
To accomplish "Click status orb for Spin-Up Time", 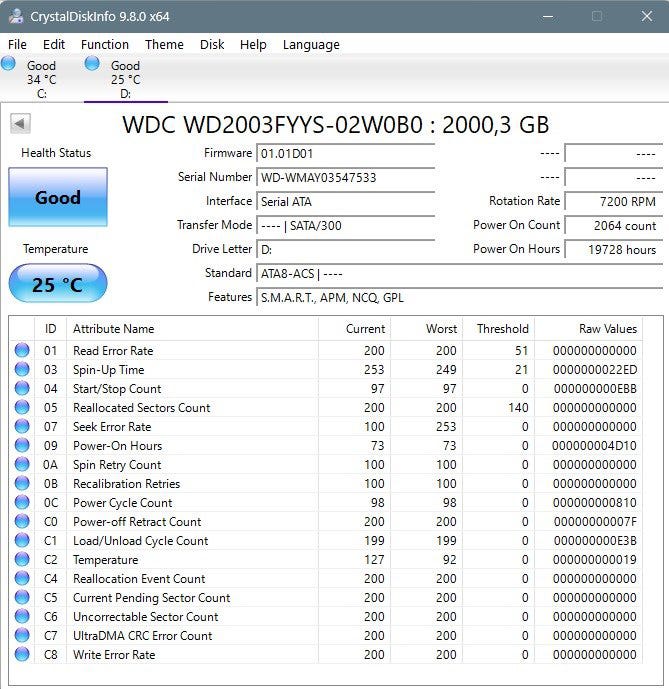I will 22,369.
